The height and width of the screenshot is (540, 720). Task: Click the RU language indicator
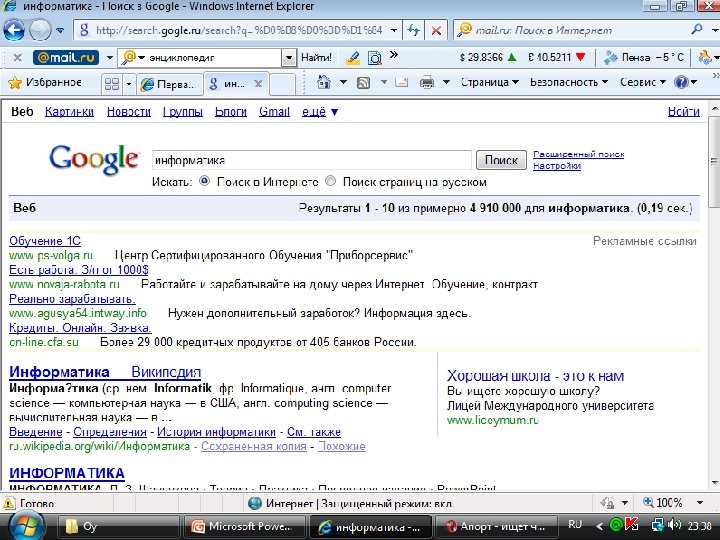tap(574, 524)
